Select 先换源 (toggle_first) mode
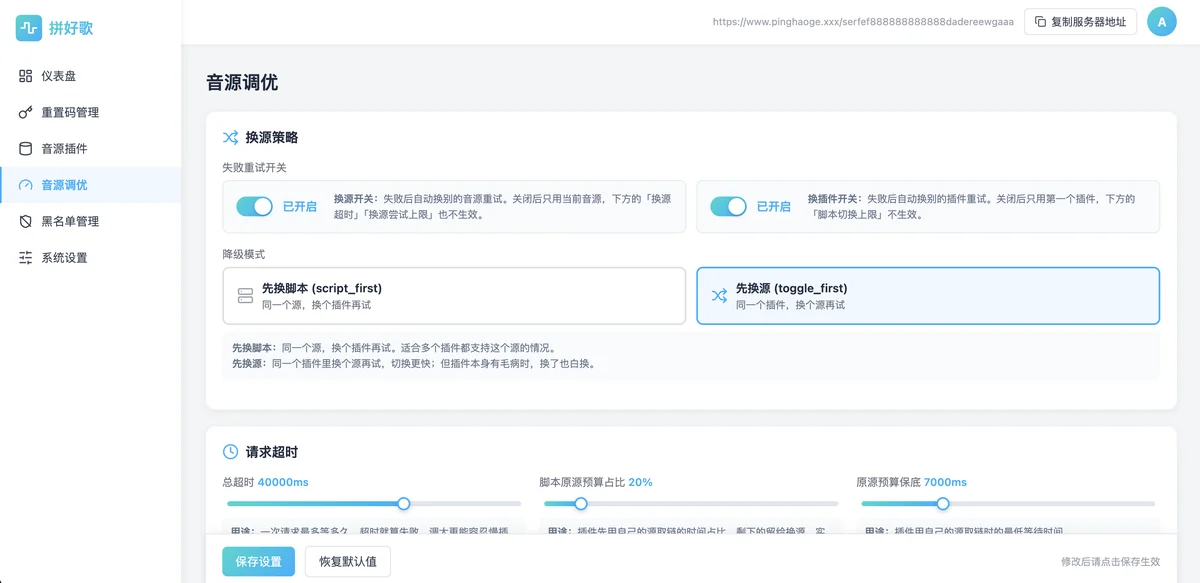The height and width of the screenshot is (583, 1200). [x=928, y=296]
